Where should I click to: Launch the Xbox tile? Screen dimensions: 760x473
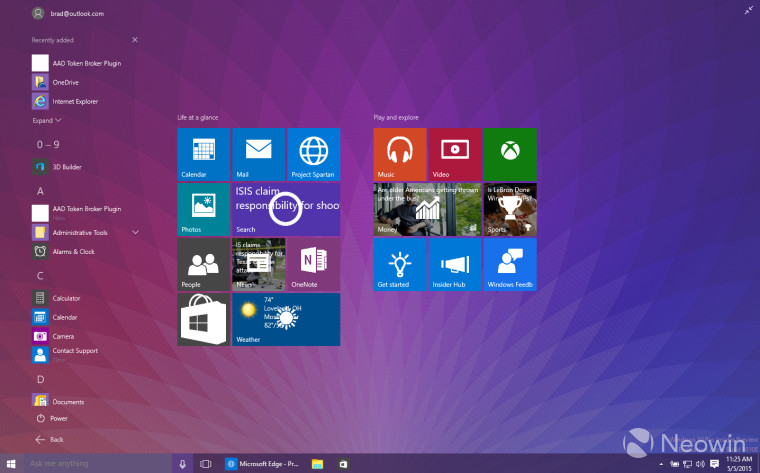click(510, 155)
